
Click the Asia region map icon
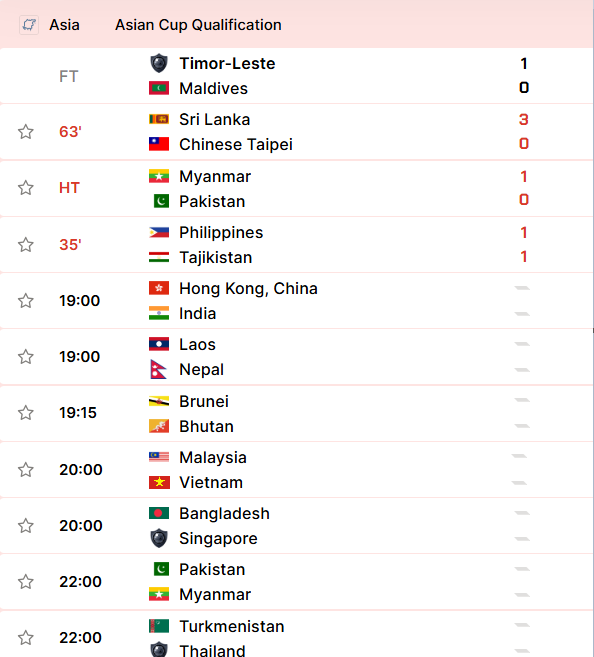click(x=29, y=25)
